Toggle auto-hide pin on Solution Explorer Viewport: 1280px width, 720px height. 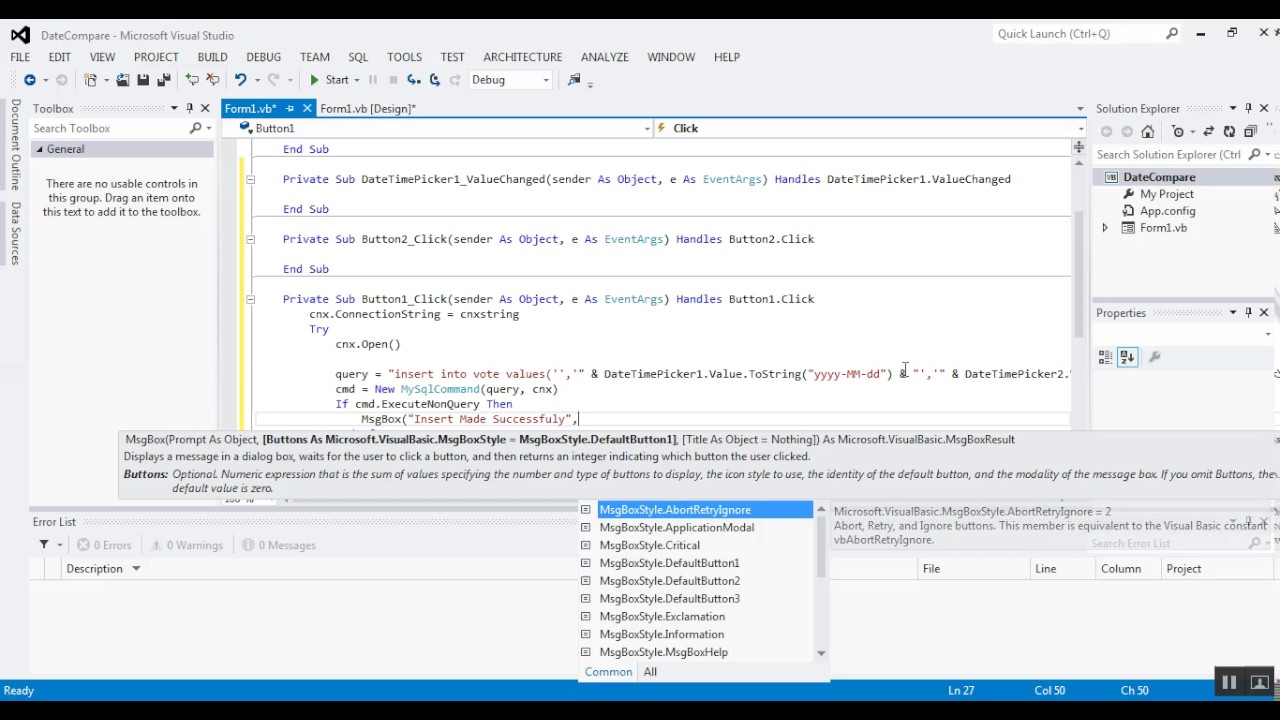(1248, 108)
